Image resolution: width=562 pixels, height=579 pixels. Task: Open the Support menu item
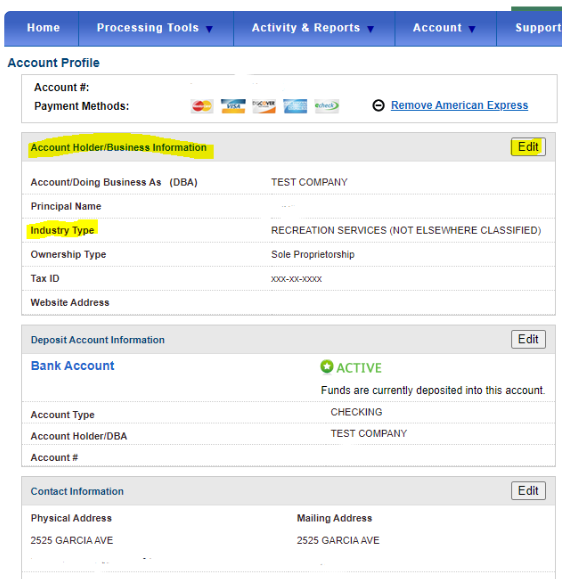(538, 28)
